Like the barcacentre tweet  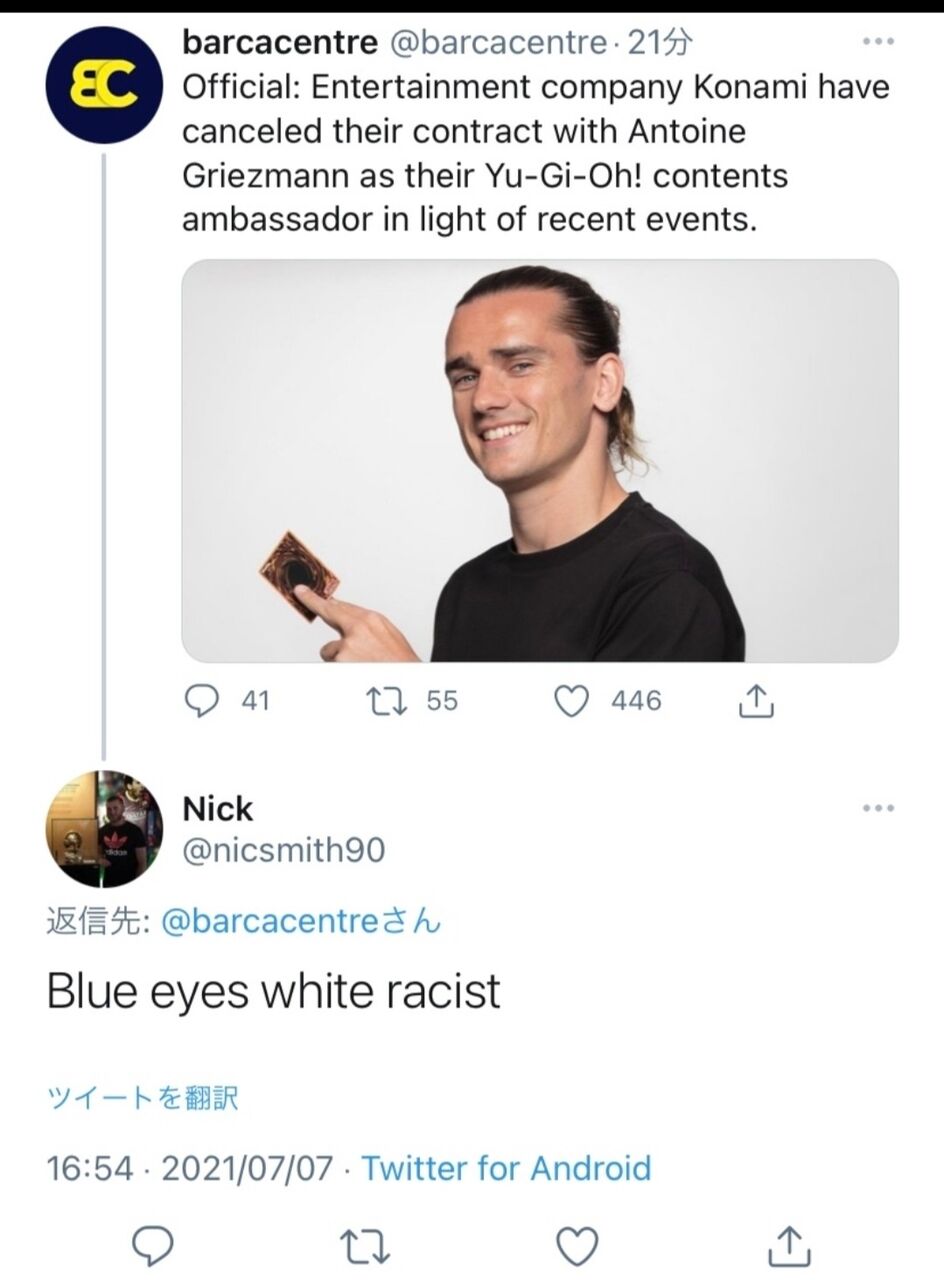[571, 702]
